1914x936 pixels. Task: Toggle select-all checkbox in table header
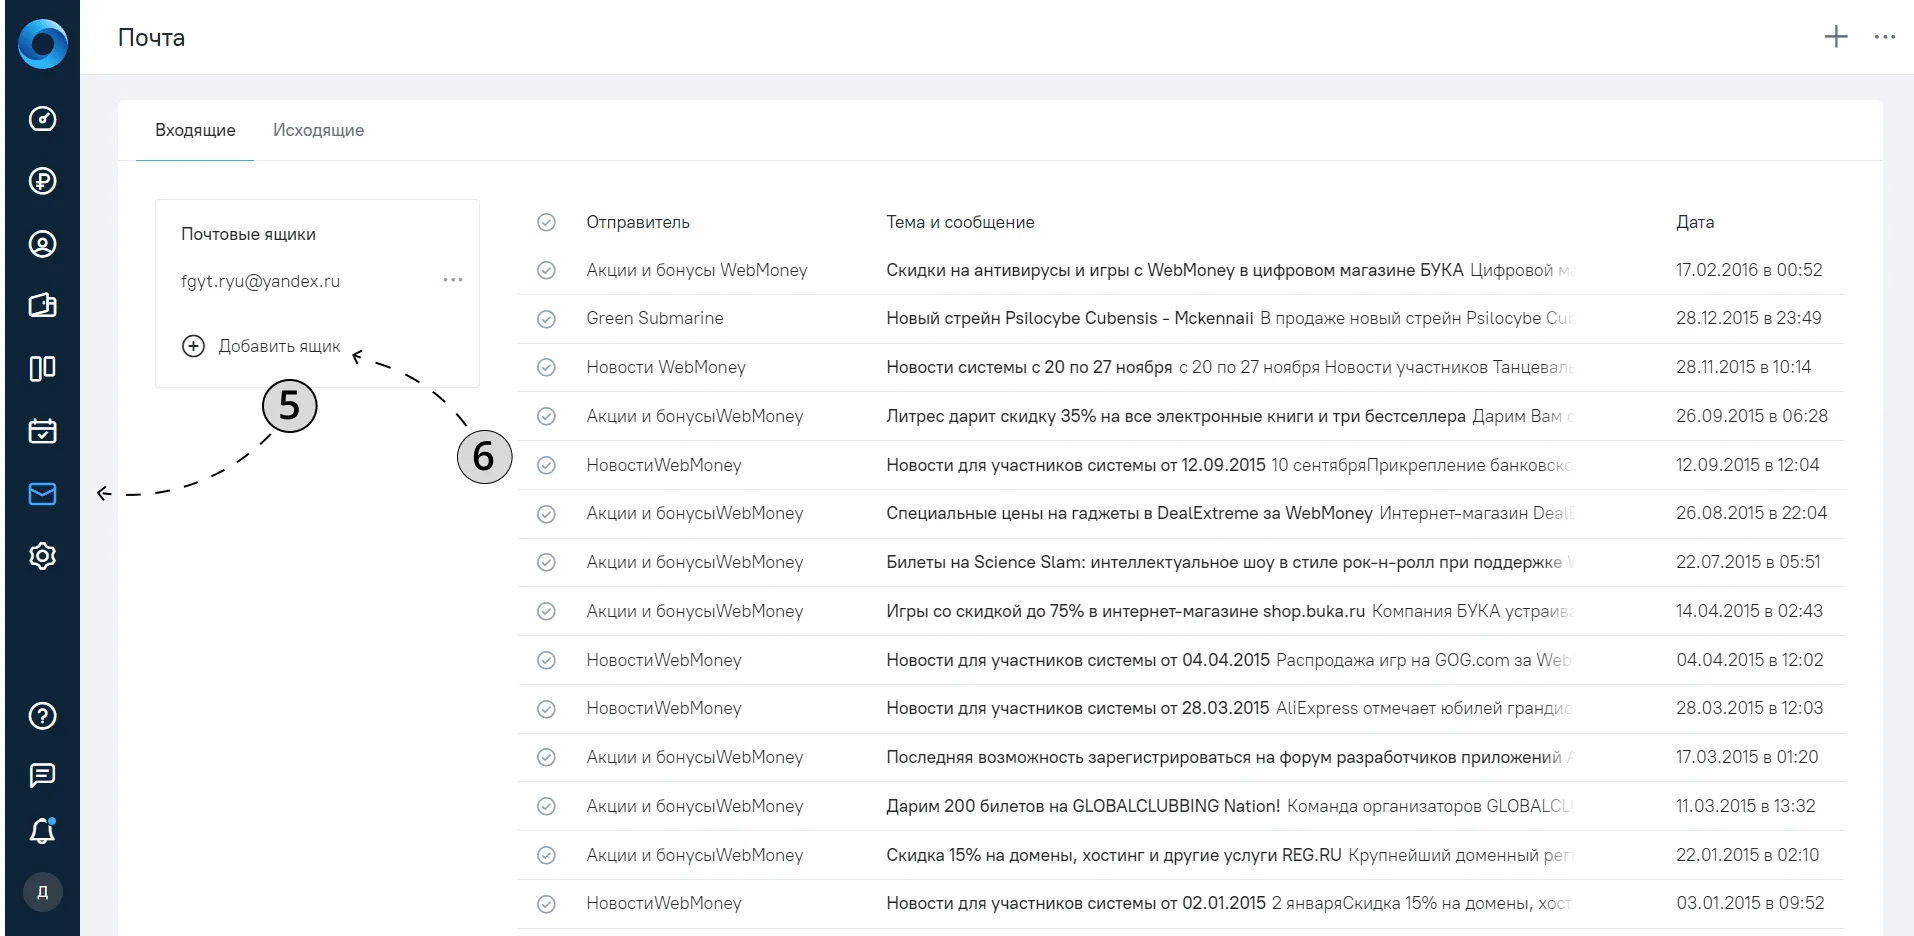(546, 222)
